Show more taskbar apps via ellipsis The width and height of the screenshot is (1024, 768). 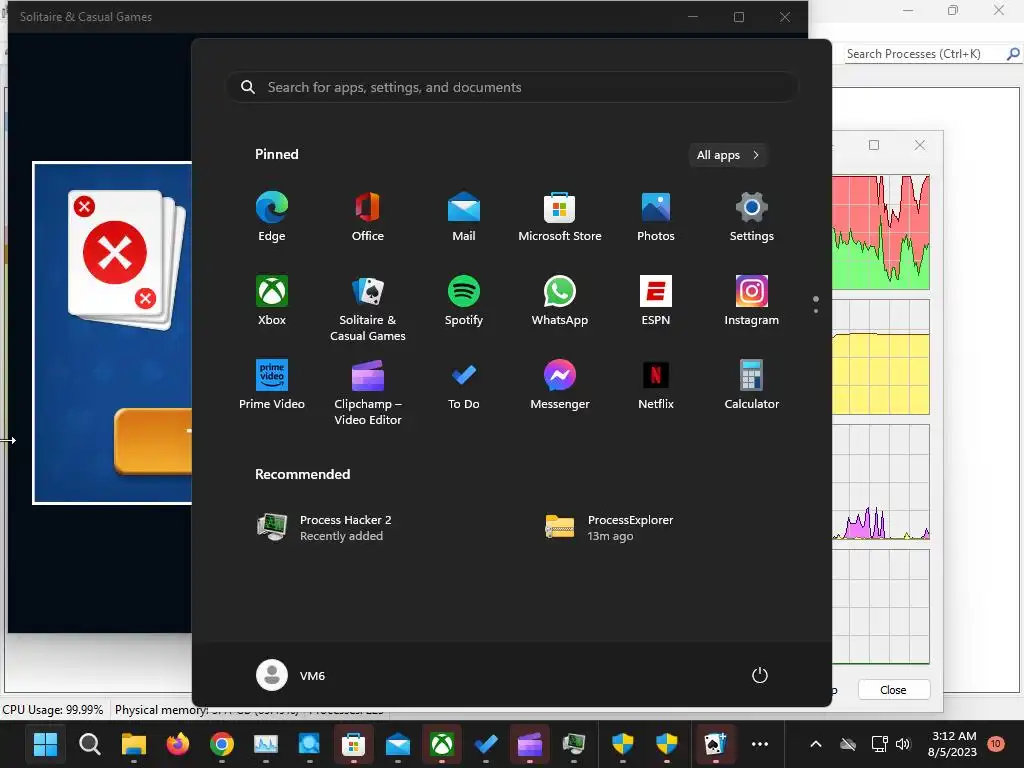(x=760, y=744)
